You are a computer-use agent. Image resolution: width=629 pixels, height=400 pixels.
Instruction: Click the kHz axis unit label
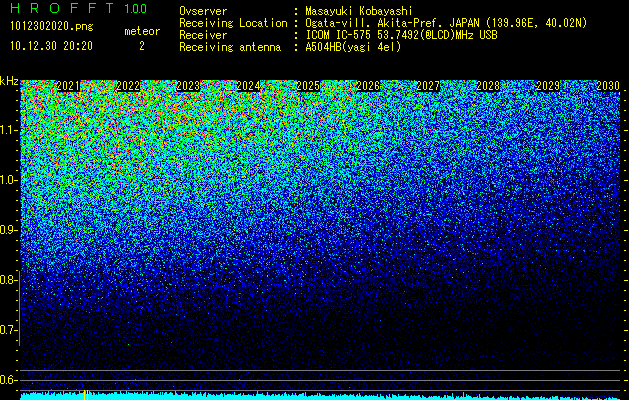tap(9, 81)
